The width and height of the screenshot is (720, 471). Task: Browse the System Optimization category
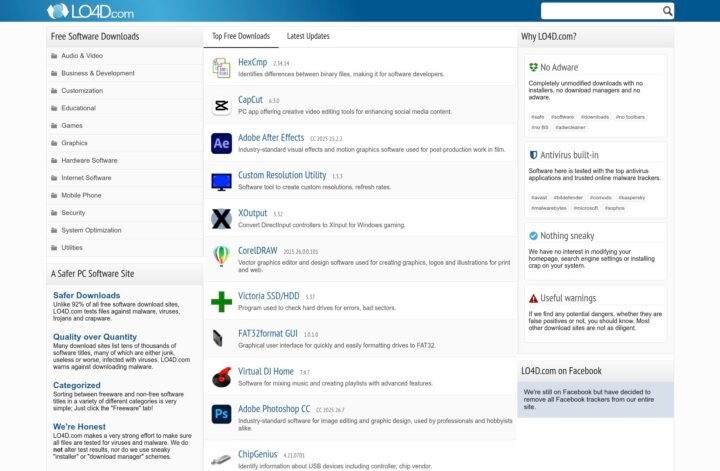91,230
